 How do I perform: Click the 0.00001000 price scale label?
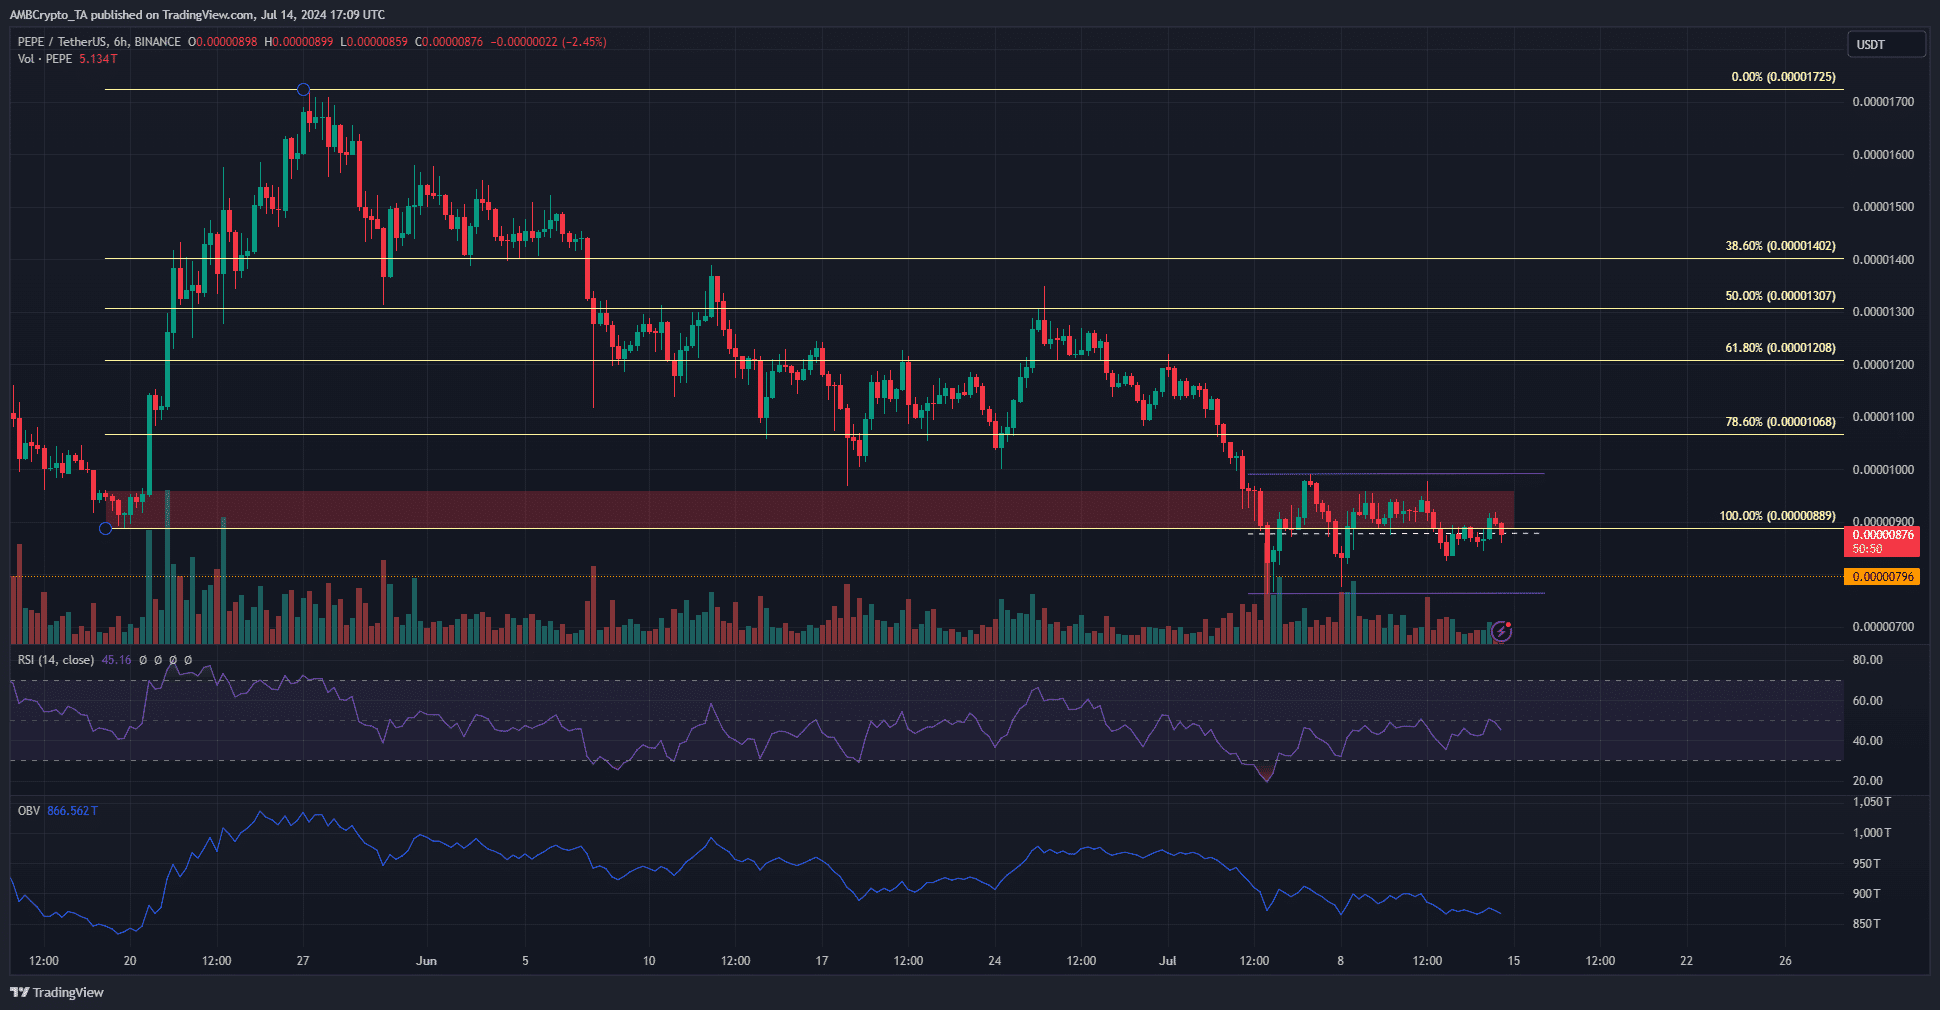coord(1883,470)
